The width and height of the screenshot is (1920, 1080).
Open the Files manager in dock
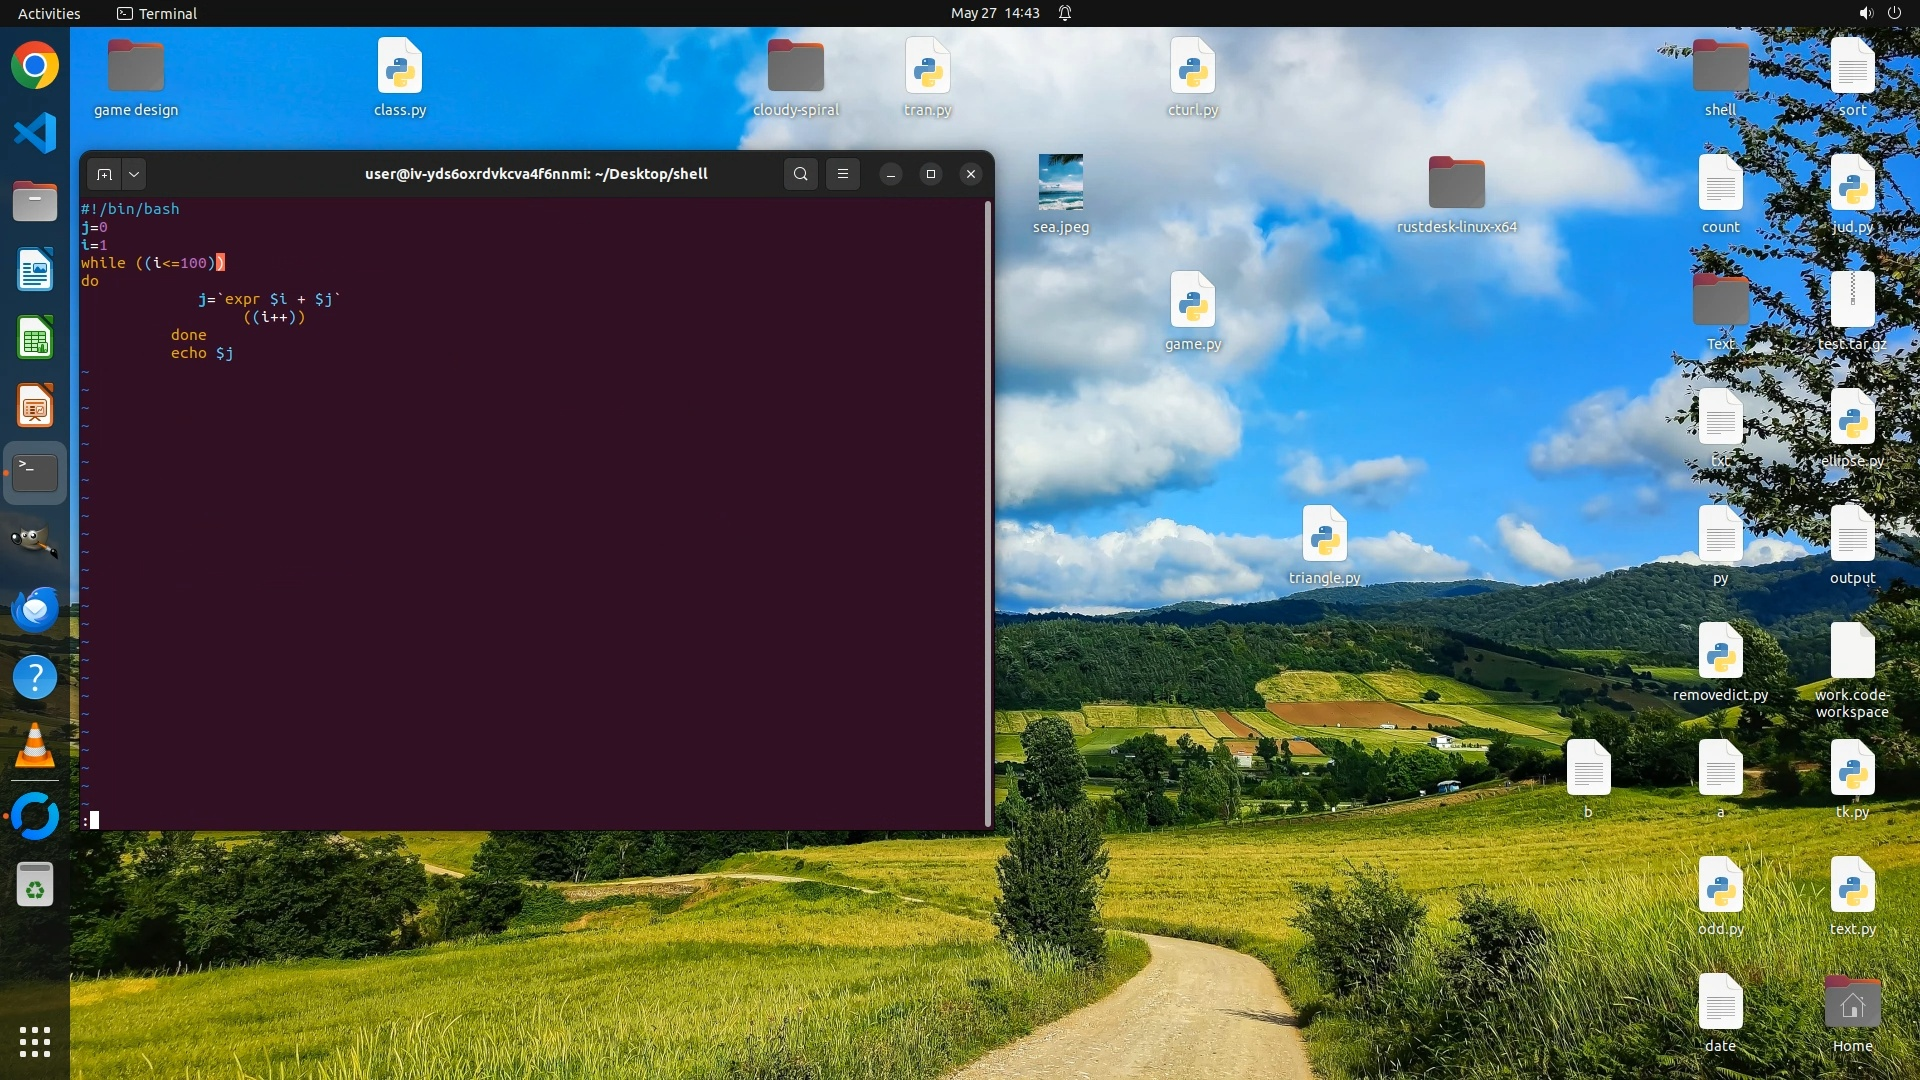click(35, 201)
